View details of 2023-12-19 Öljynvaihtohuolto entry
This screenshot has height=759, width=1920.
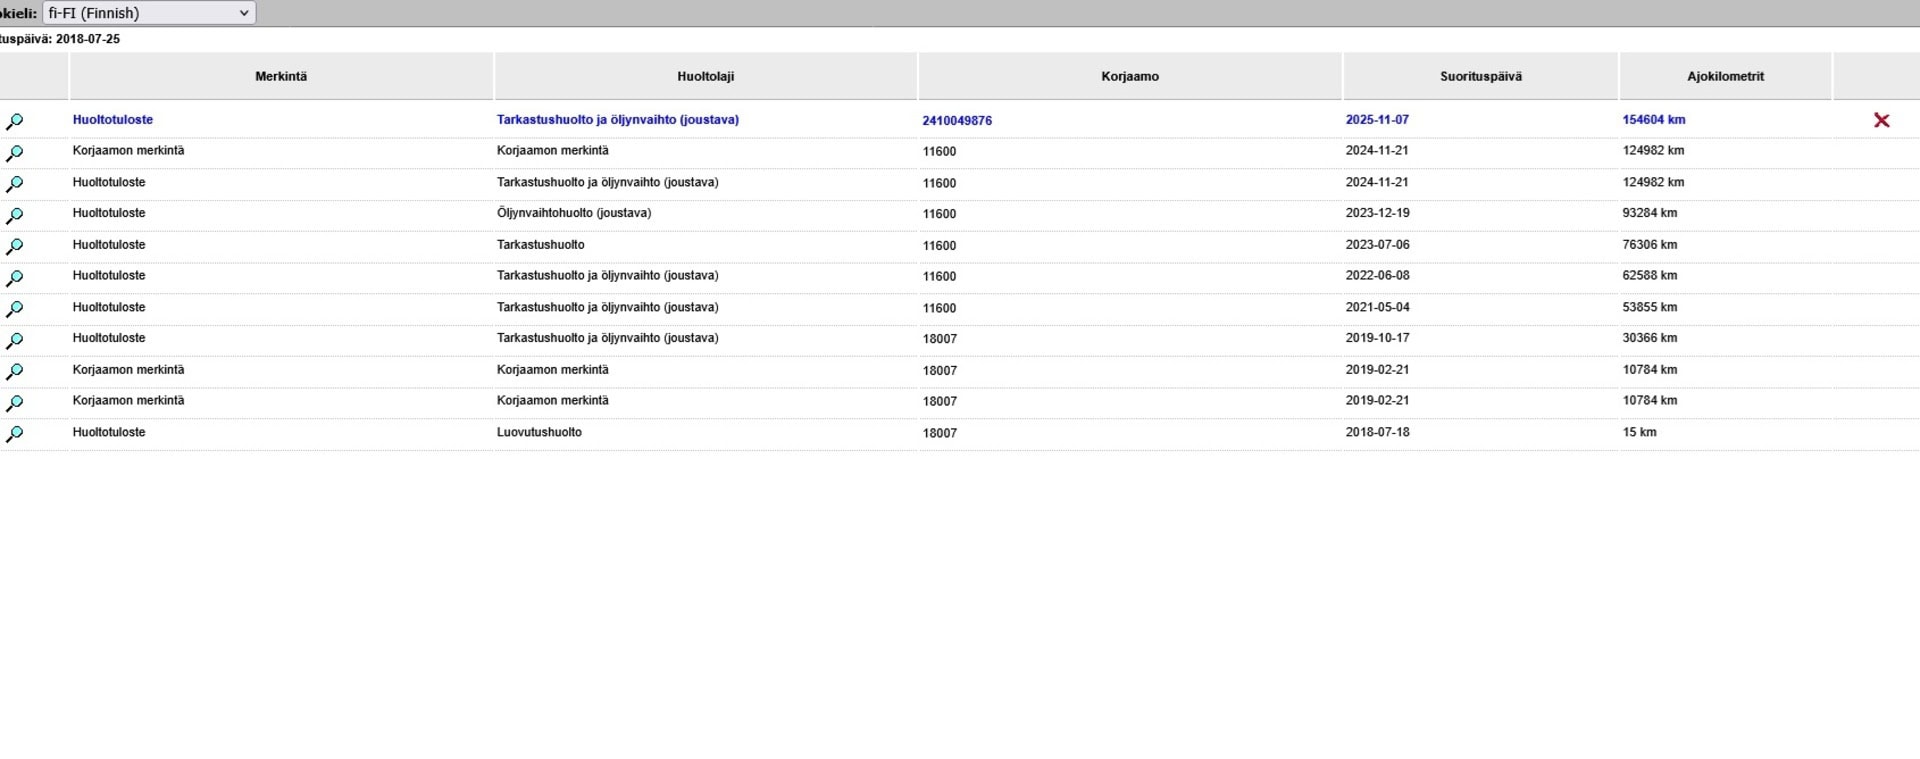coord(15,215)
